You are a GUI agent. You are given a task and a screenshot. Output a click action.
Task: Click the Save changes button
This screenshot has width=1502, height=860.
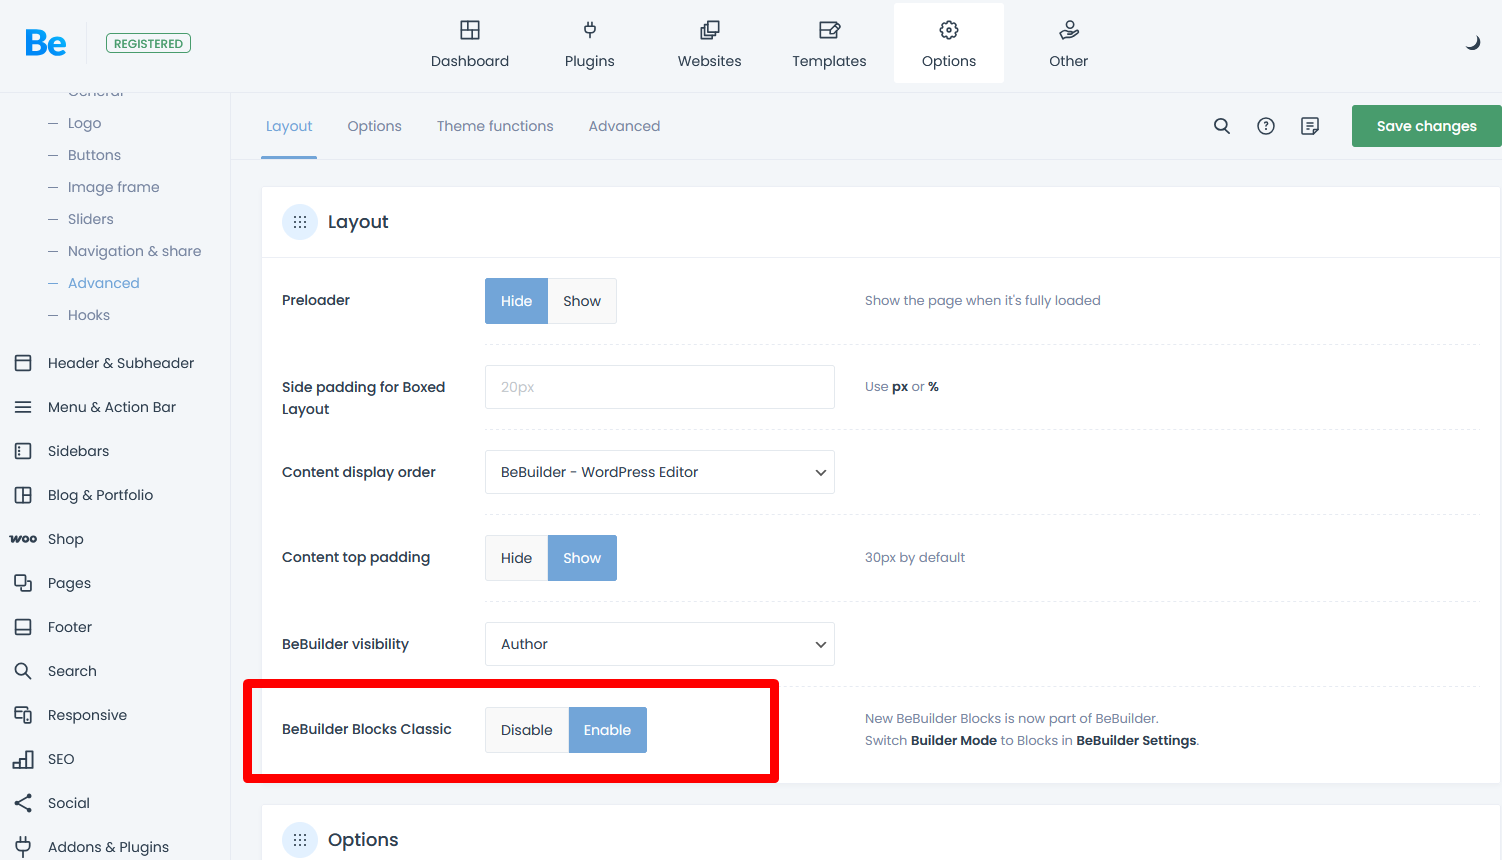[x=1425, y=126]
